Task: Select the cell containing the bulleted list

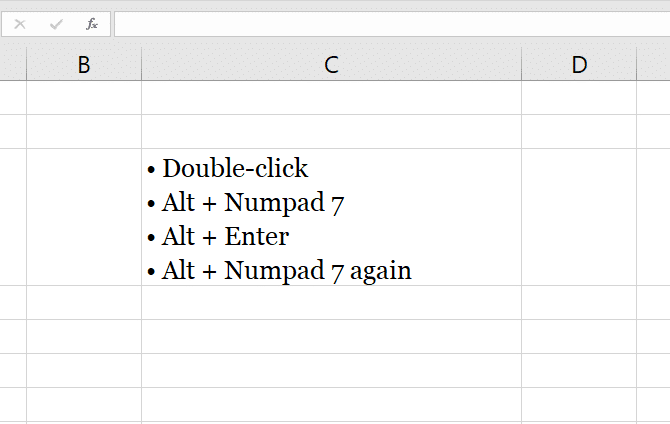Action: coord(331,217)
